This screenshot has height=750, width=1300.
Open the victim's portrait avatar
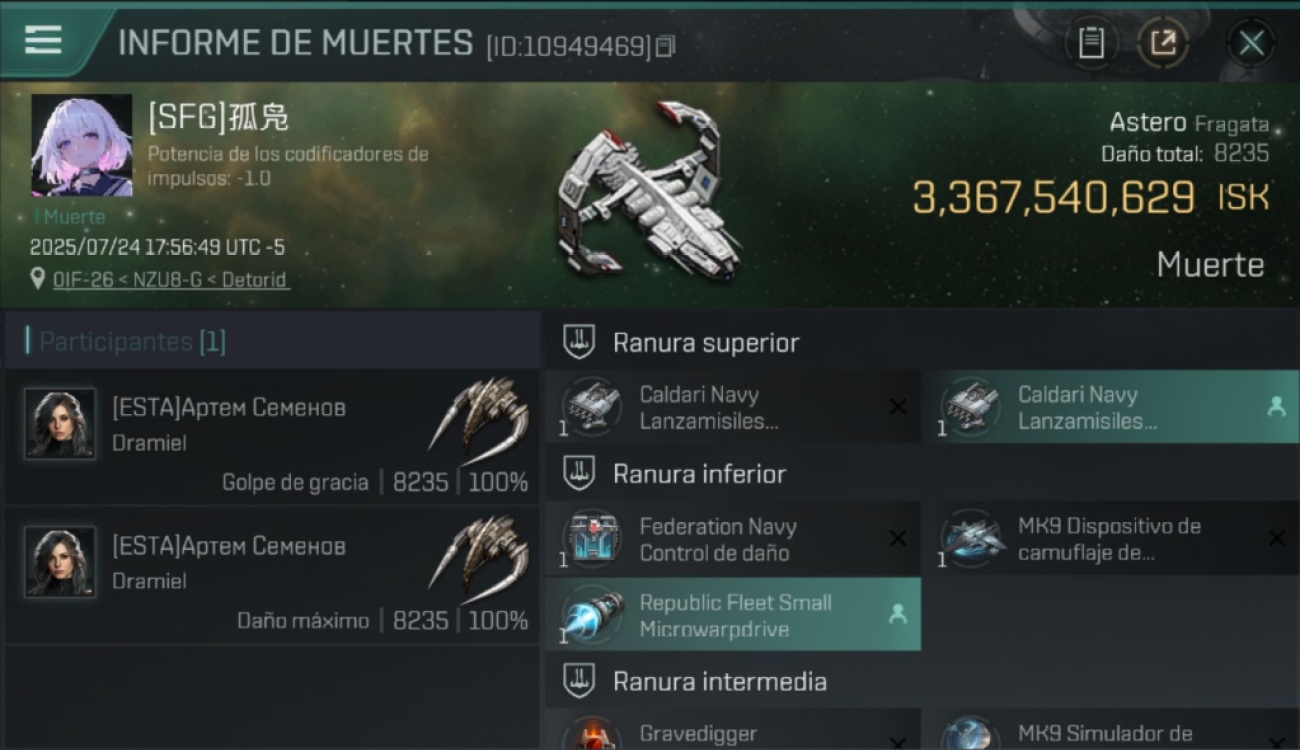[81, 145]
